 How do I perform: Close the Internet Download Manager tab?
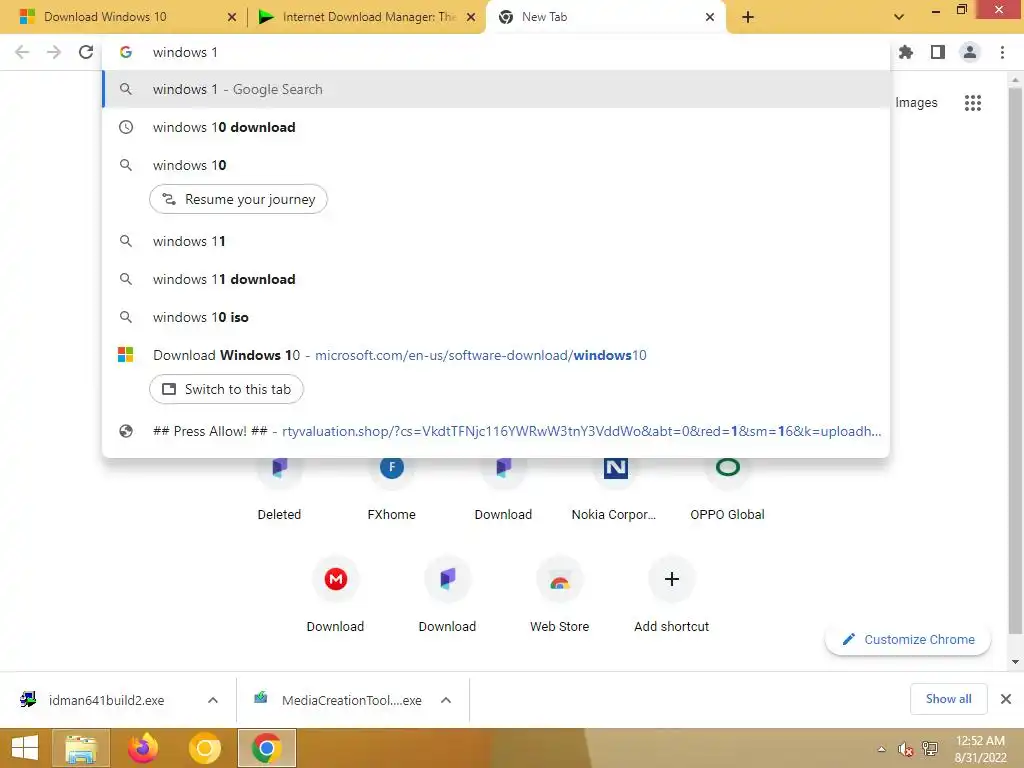(x=470, y=17)
